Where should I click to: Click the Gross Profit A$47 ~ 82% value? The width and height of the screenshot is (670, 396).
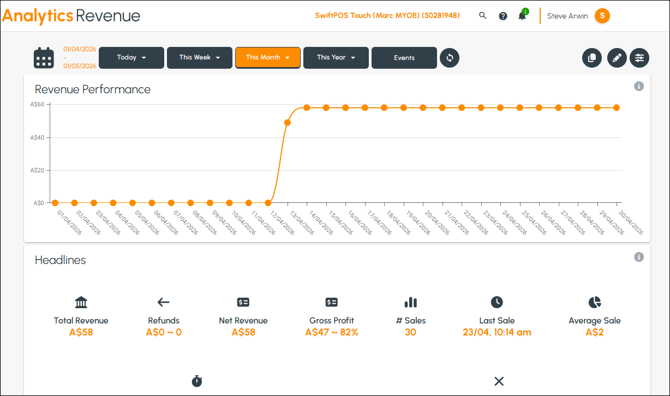332,332
